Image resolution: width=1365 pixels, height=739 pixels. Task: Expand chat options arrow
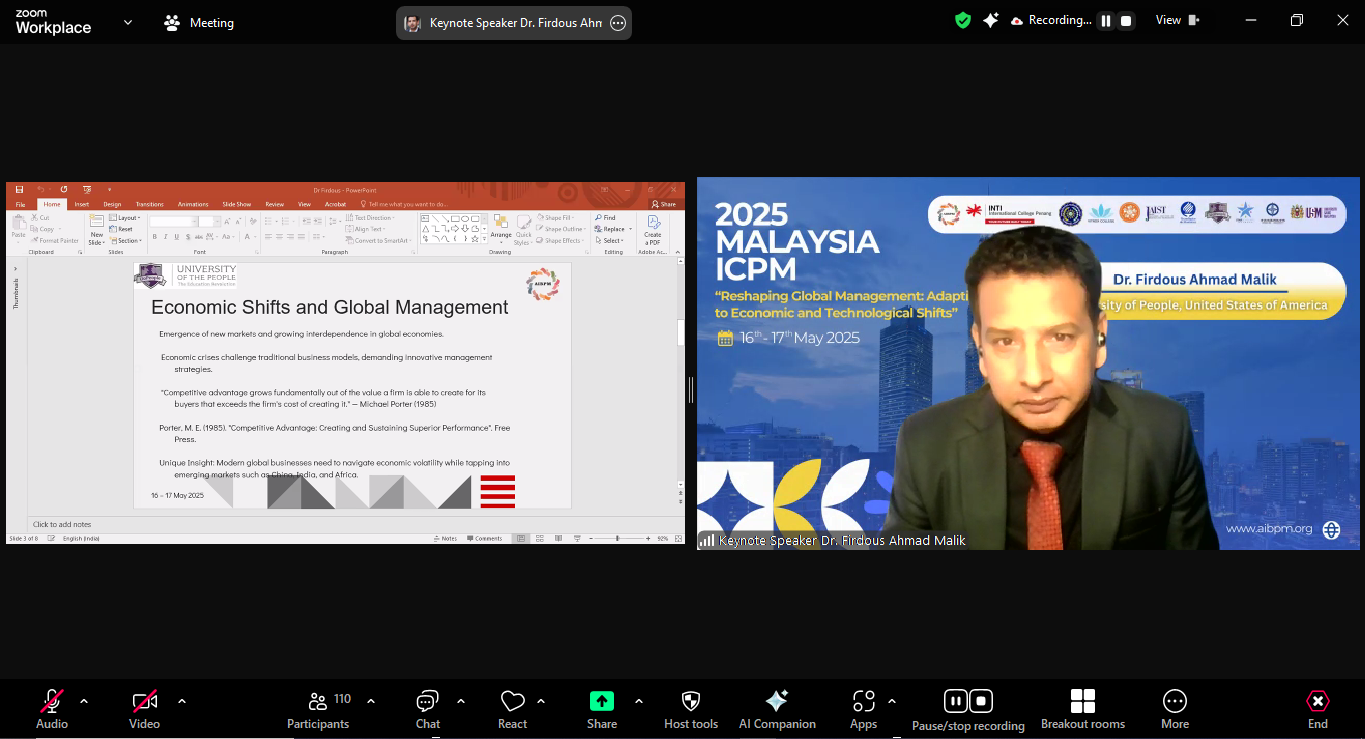pos(461,701)
